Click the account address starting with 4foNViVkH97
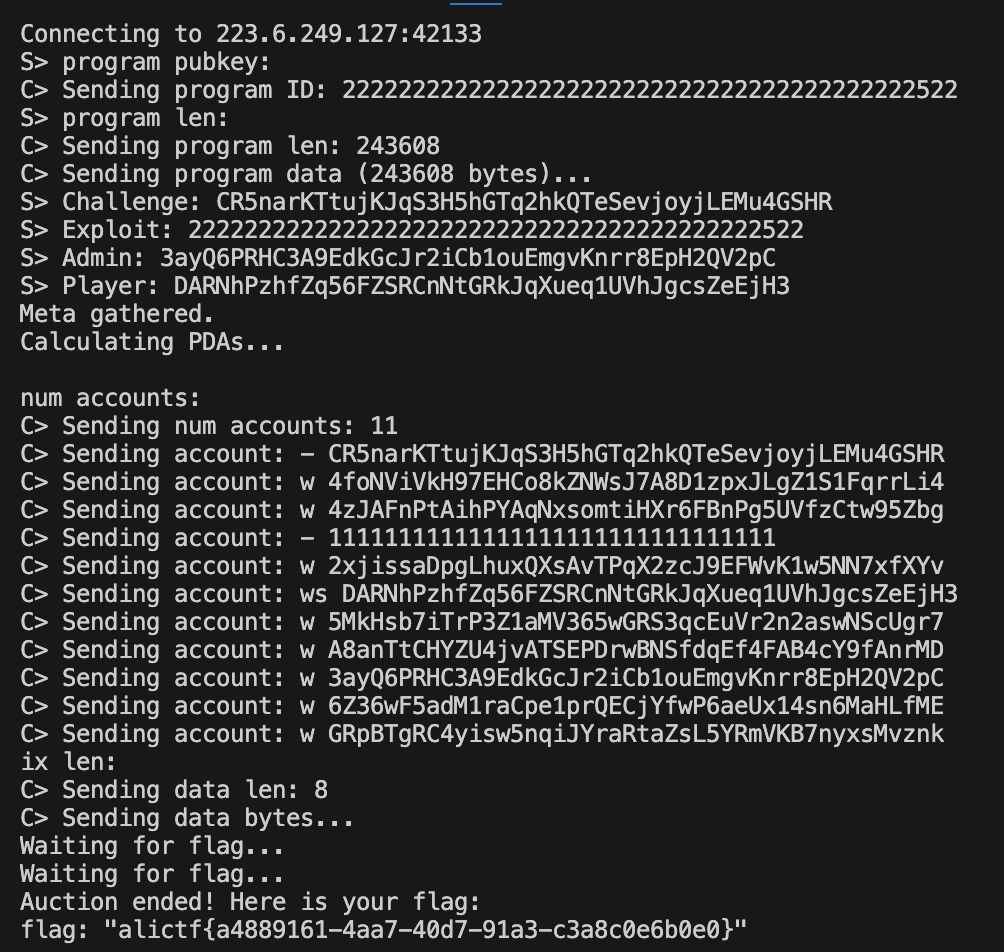This screenshot has width=1004, height=952. coord(635,482)
